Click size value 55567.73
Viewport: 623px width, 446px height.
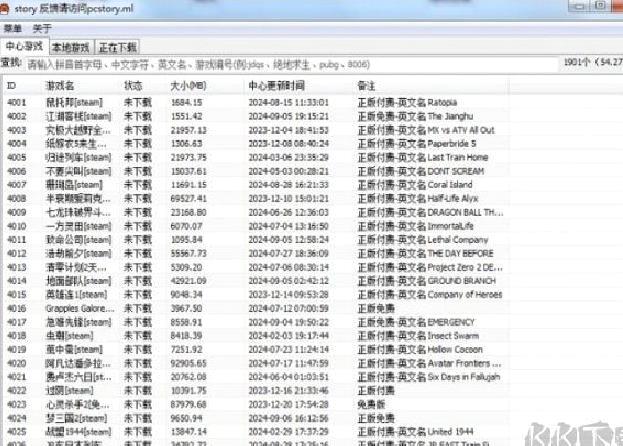188,253
